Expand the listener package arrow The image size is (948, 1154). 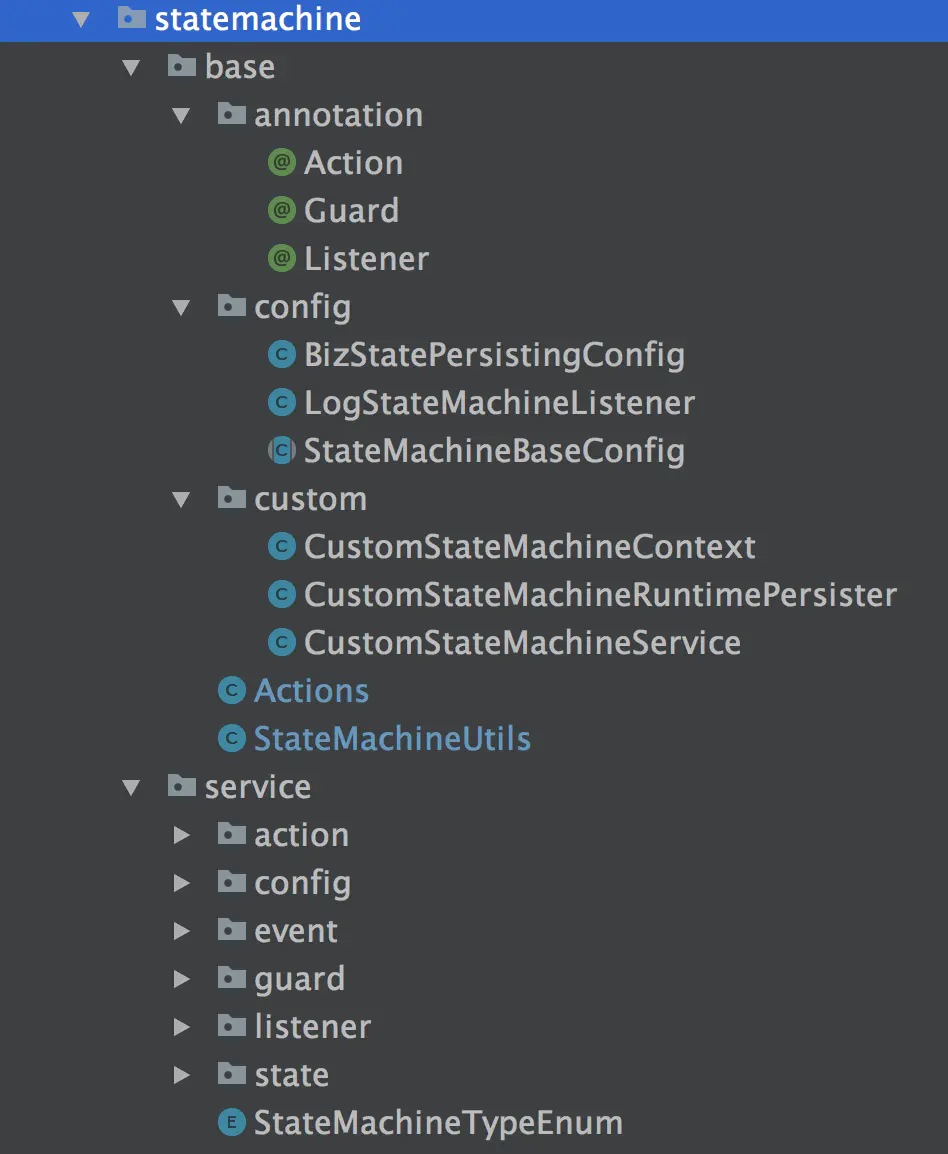tap(182, 1027)
